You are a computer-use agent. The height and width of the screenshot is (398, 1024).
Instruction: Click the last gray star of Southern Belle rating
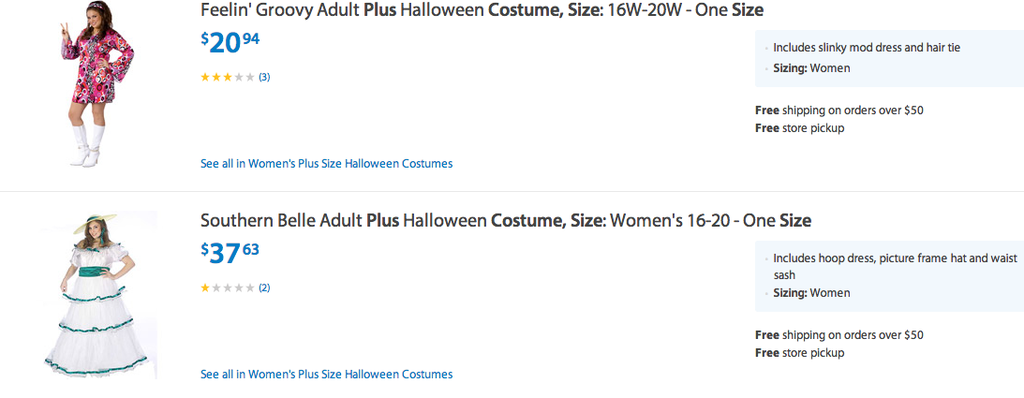(x=249, y=288)
